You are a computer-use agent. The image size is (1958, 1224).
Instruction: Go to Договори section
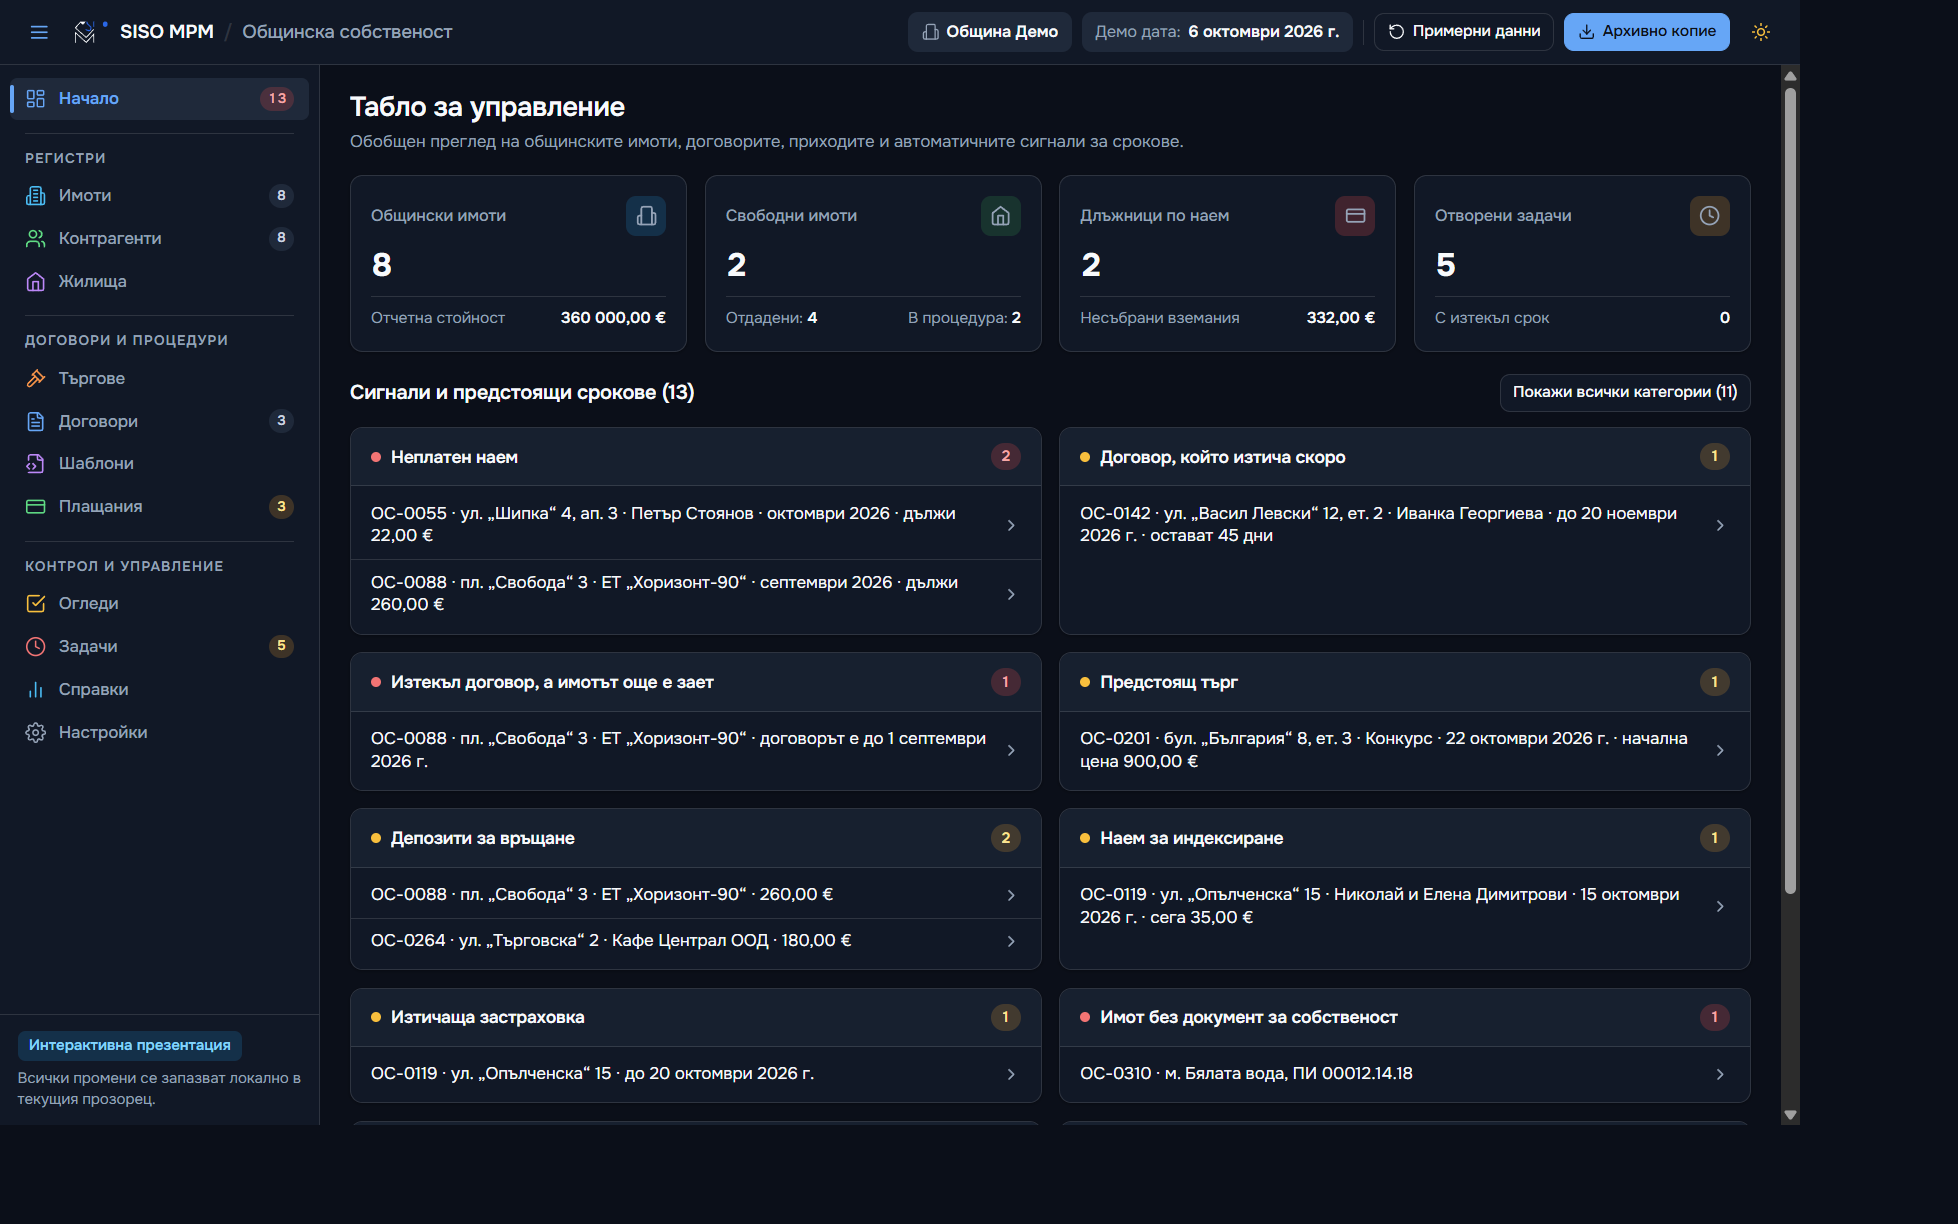160,421
